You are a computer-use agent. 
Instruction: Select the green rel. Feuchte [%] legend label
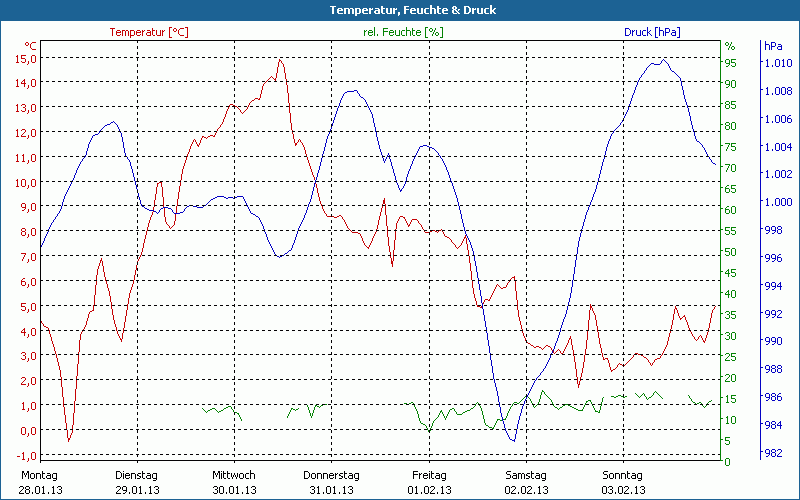point(402,32)
